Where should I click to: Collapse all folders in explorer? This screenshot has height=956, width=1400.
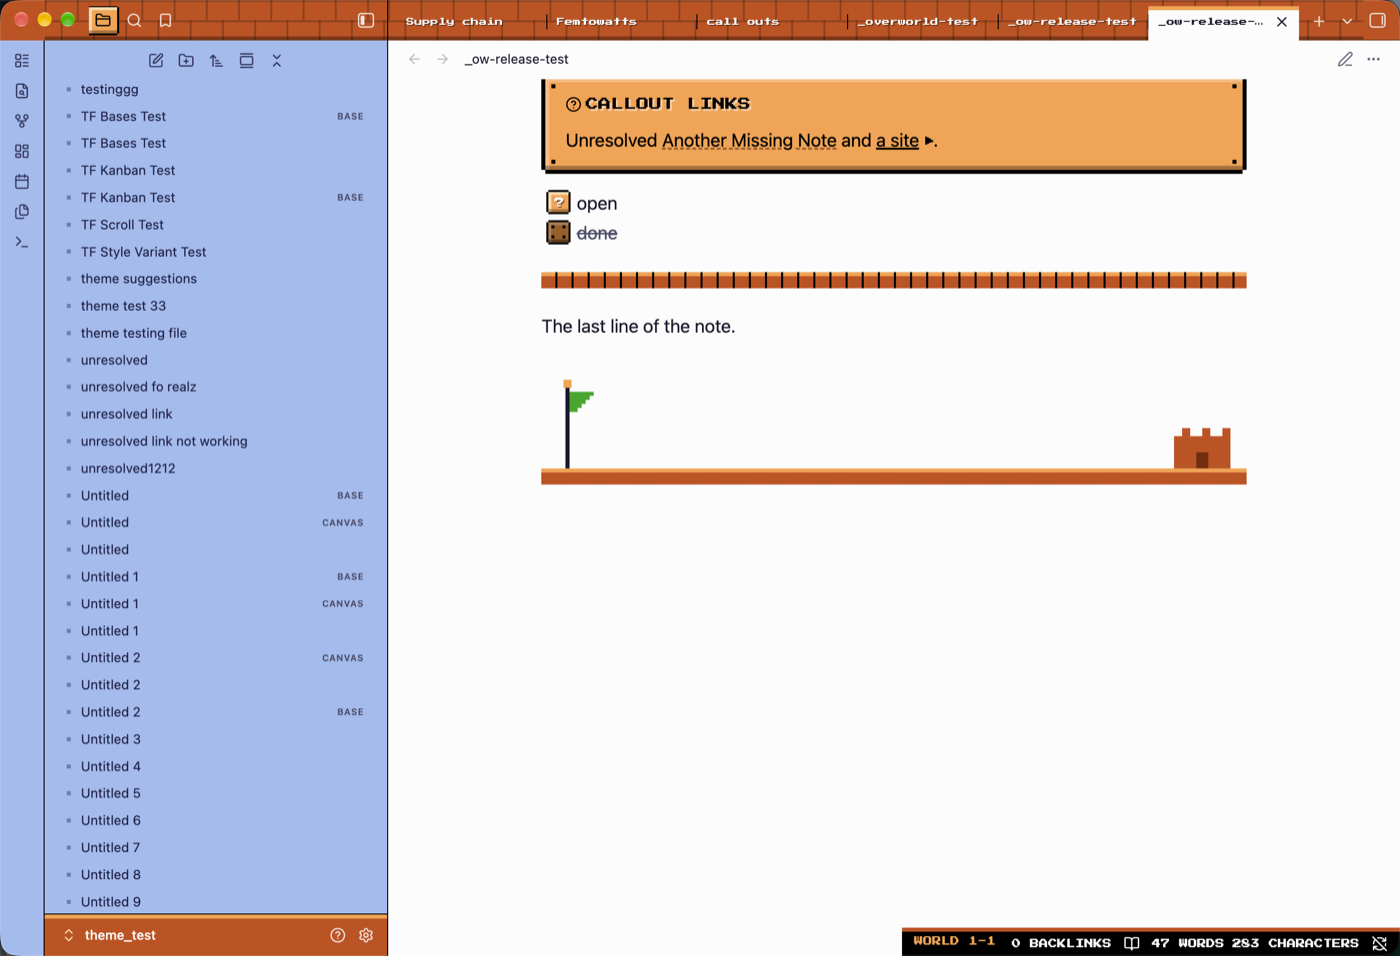277,61
